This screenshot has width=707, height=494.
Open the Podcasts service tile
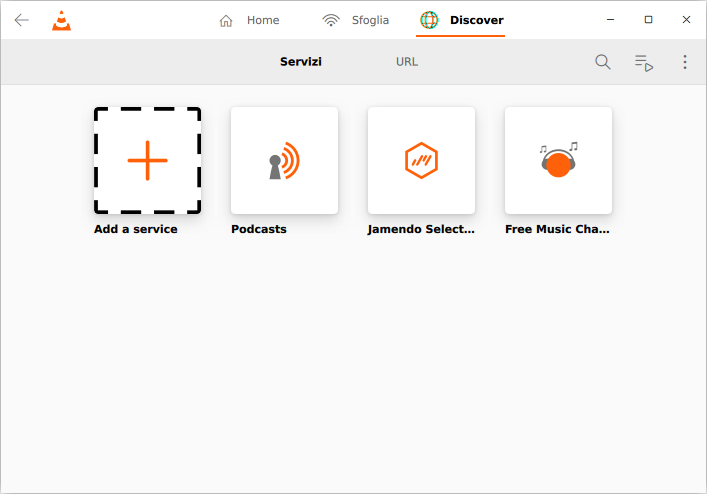tap(285, 160)
